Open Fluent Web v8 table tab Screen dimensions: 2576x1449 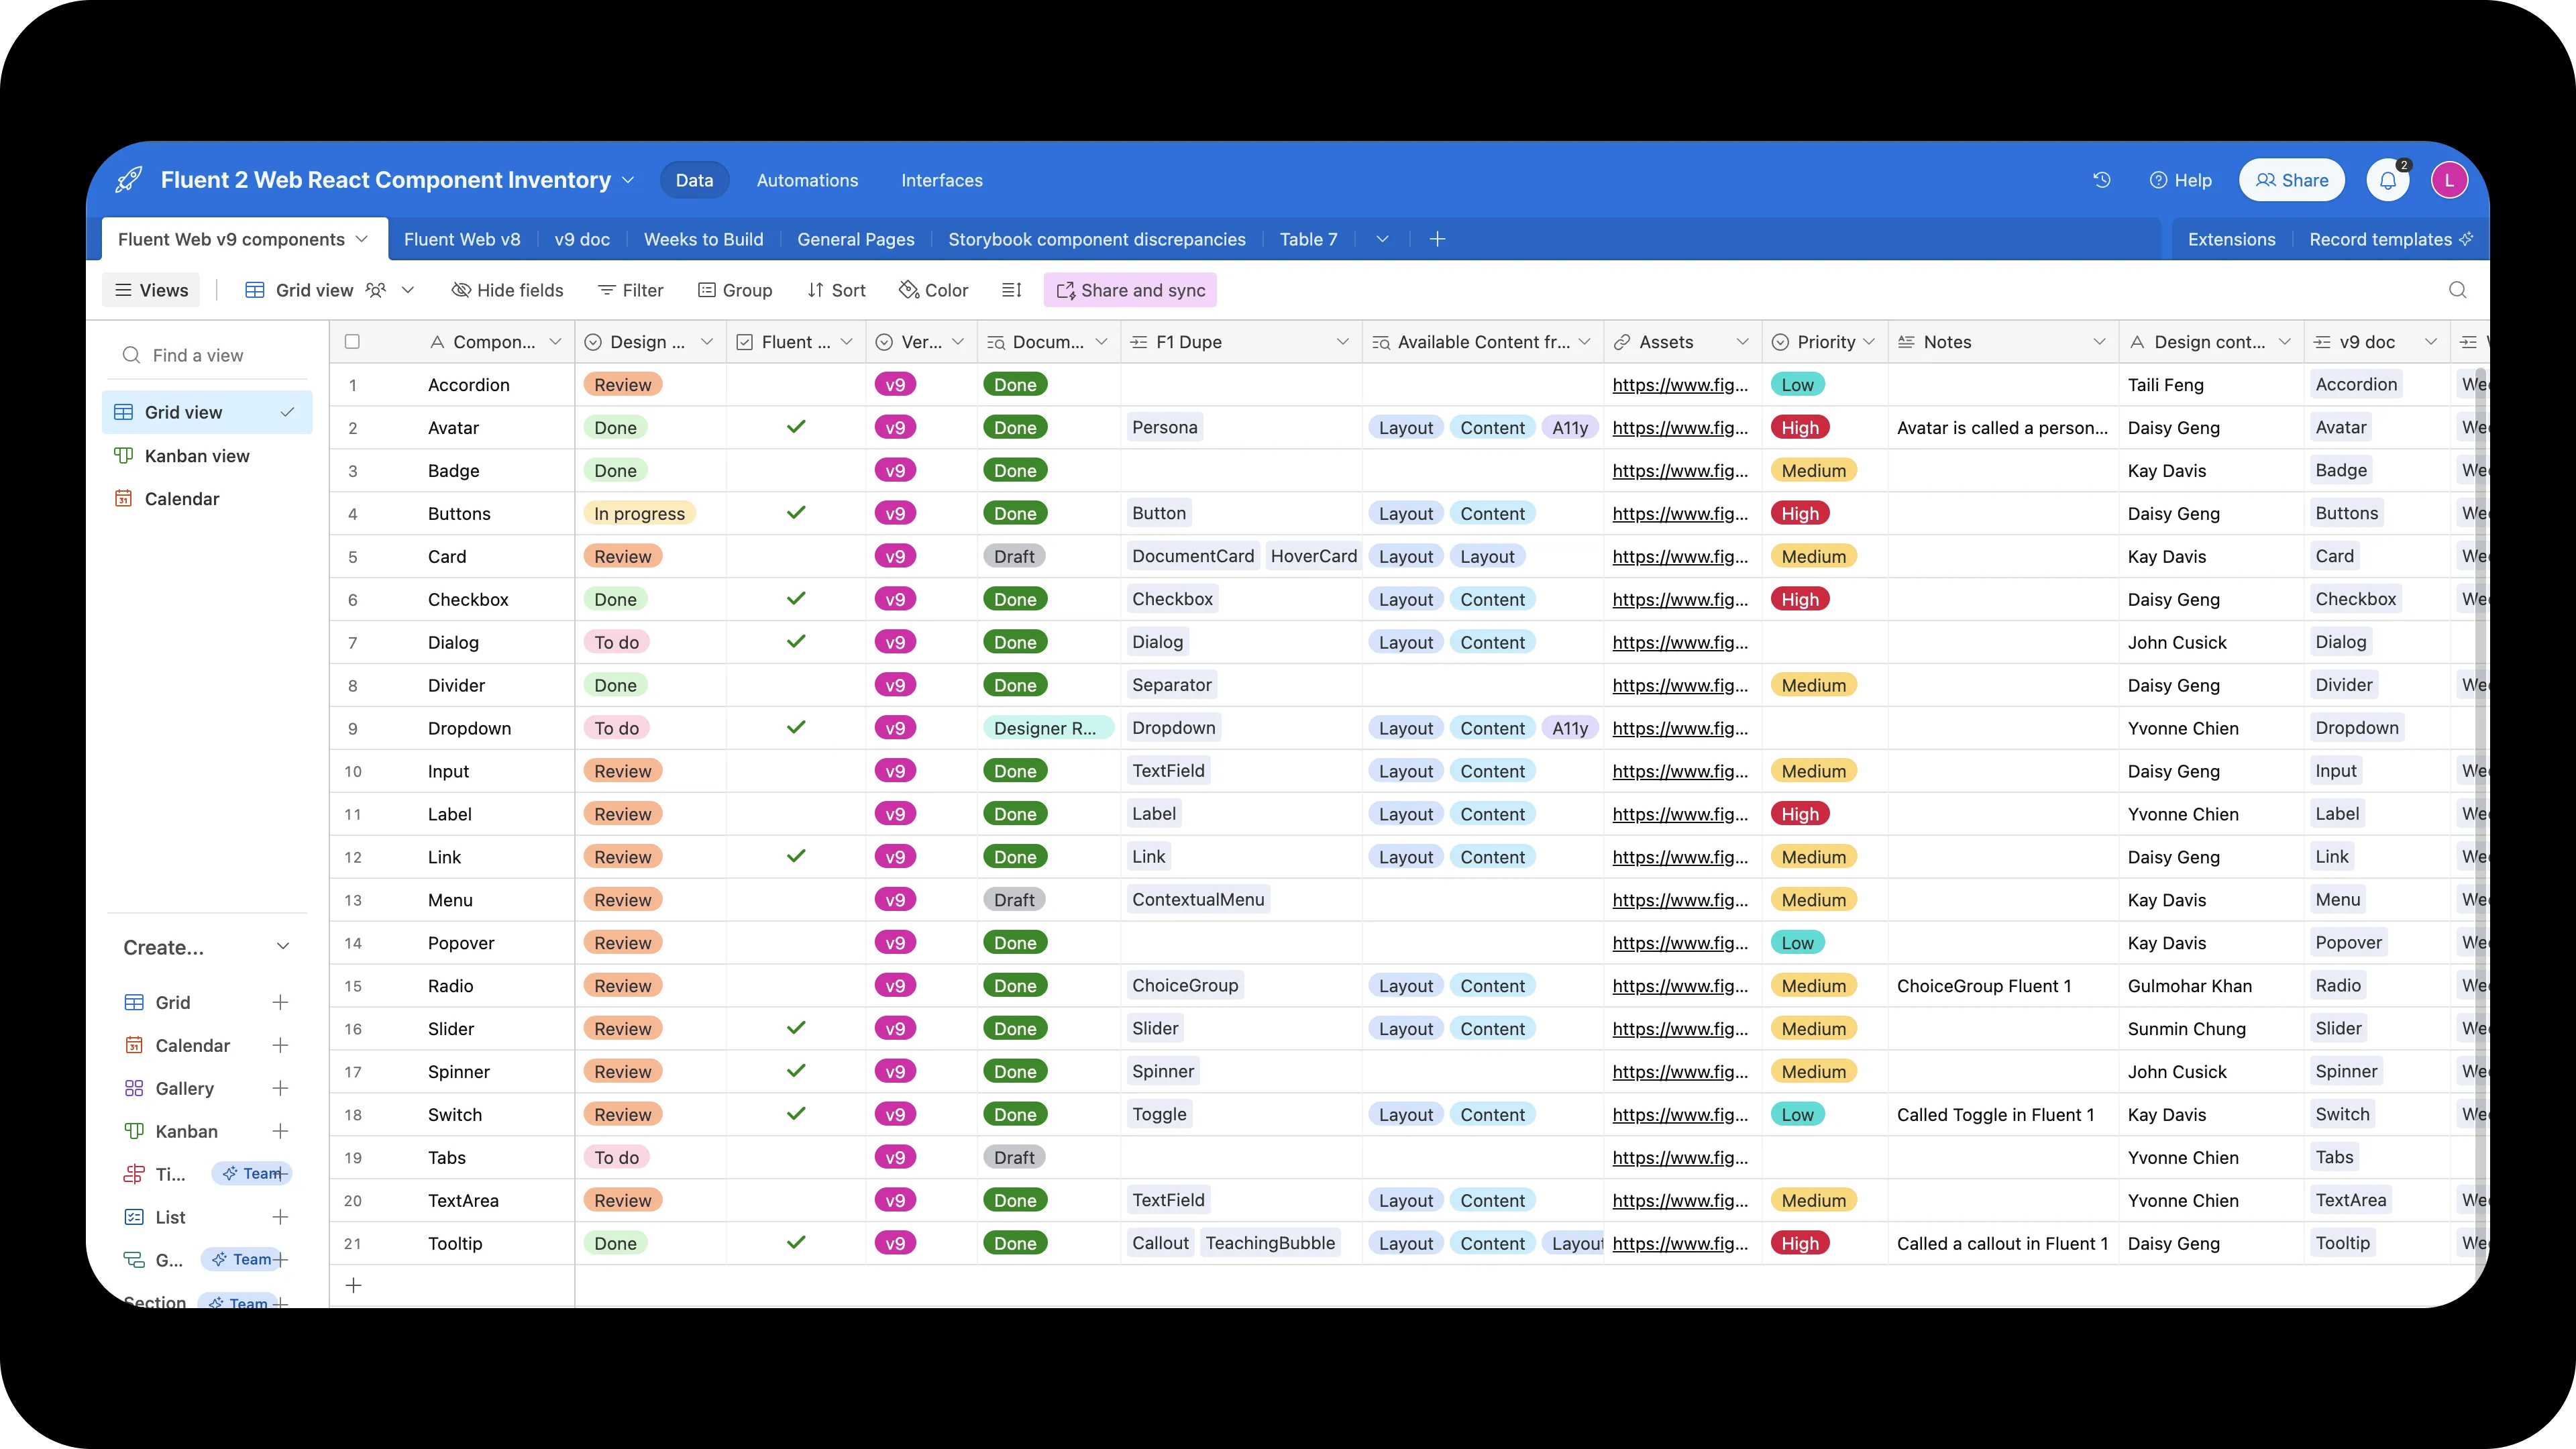tap(462, 239)
